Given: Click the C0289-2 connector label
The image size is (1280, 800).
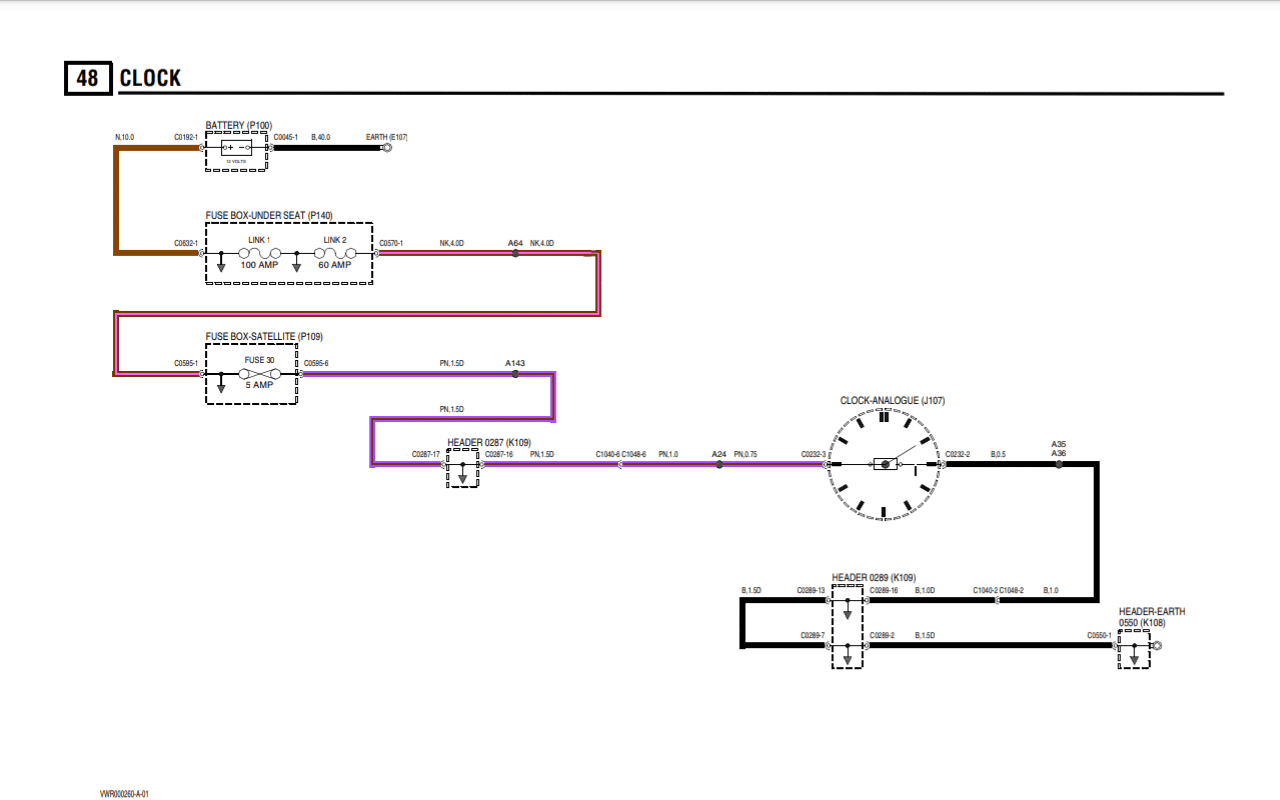Looking at the screenshot, I should pyautogui.click(x=882, y=635).
